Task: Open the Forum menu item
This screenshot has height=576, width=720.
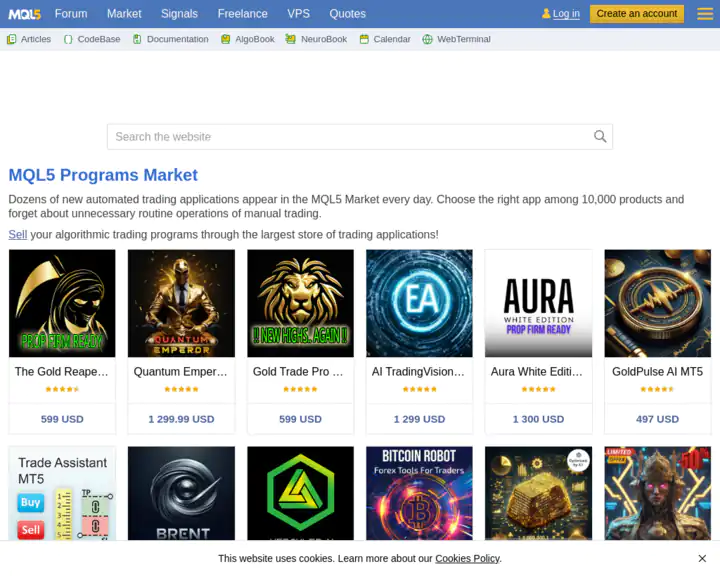Action: click(71, 14)
